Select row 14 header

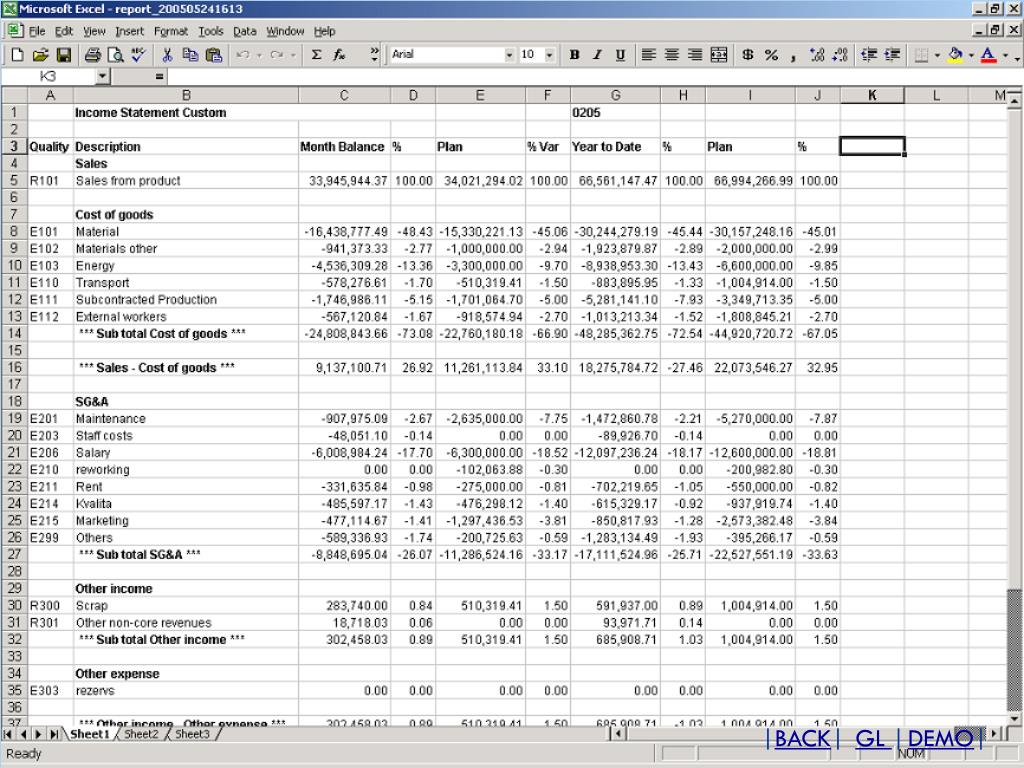tap(14, 334)
